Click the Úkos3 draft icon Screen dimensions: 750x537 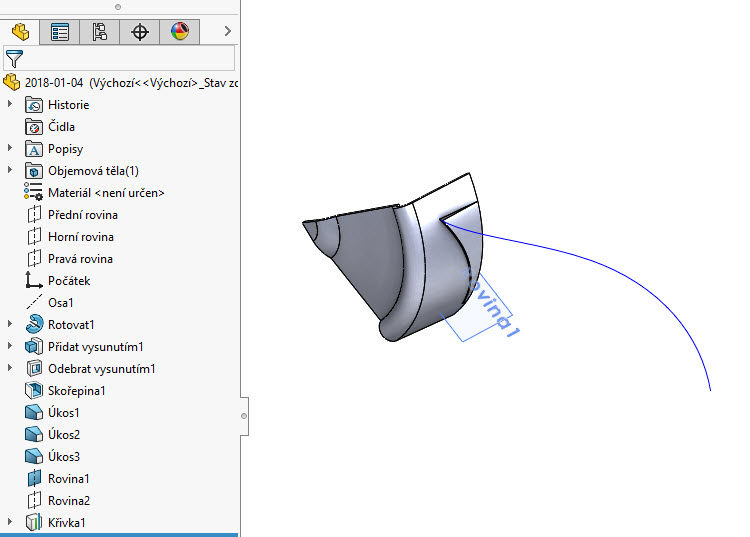pyautogui.click(x=33, y=456)
